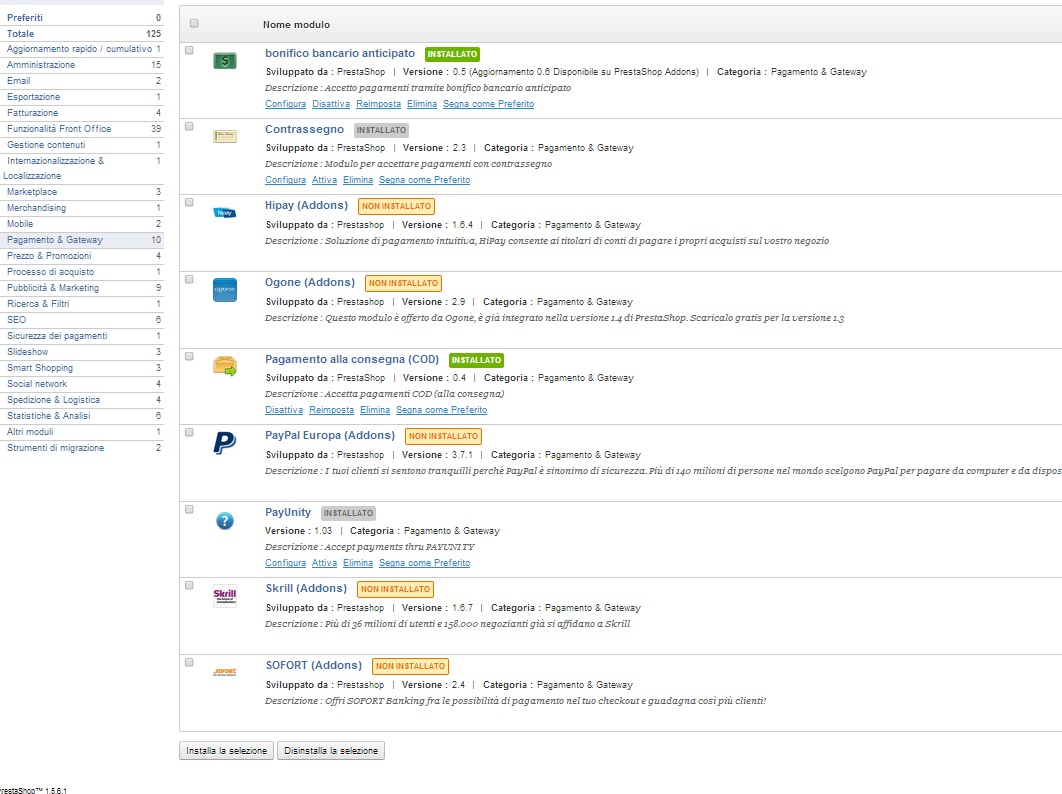Click the Hipay module logo icon
The width and height of the screenshot is (1062, 794).
225,213
